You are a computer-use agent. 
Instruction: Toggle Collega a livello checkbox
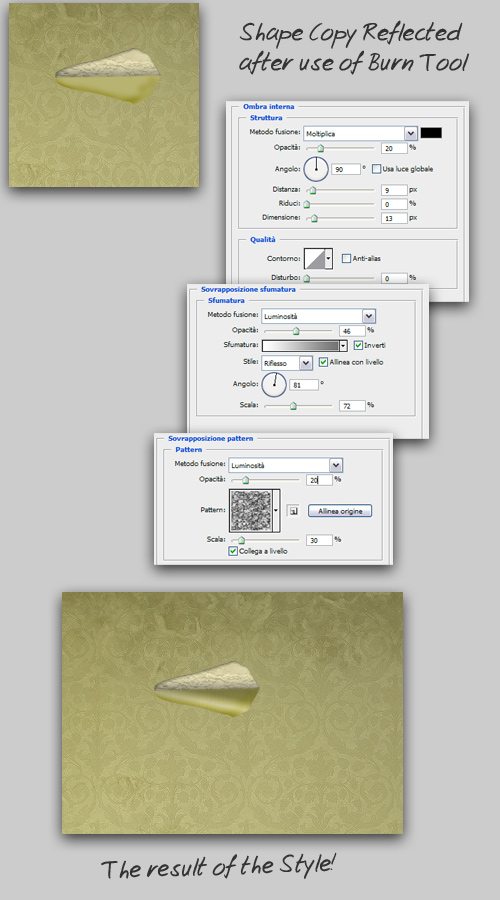coord(233,551)
